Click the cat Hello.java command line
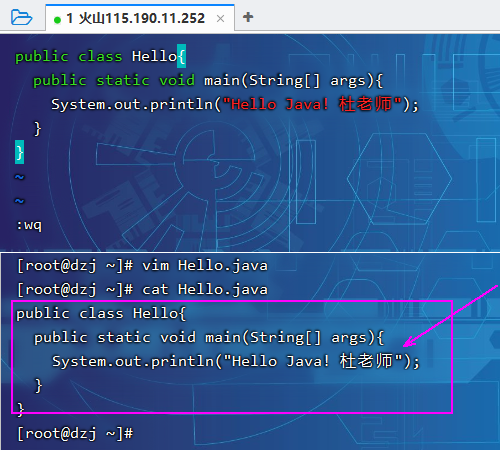 (x=142, y=290)
